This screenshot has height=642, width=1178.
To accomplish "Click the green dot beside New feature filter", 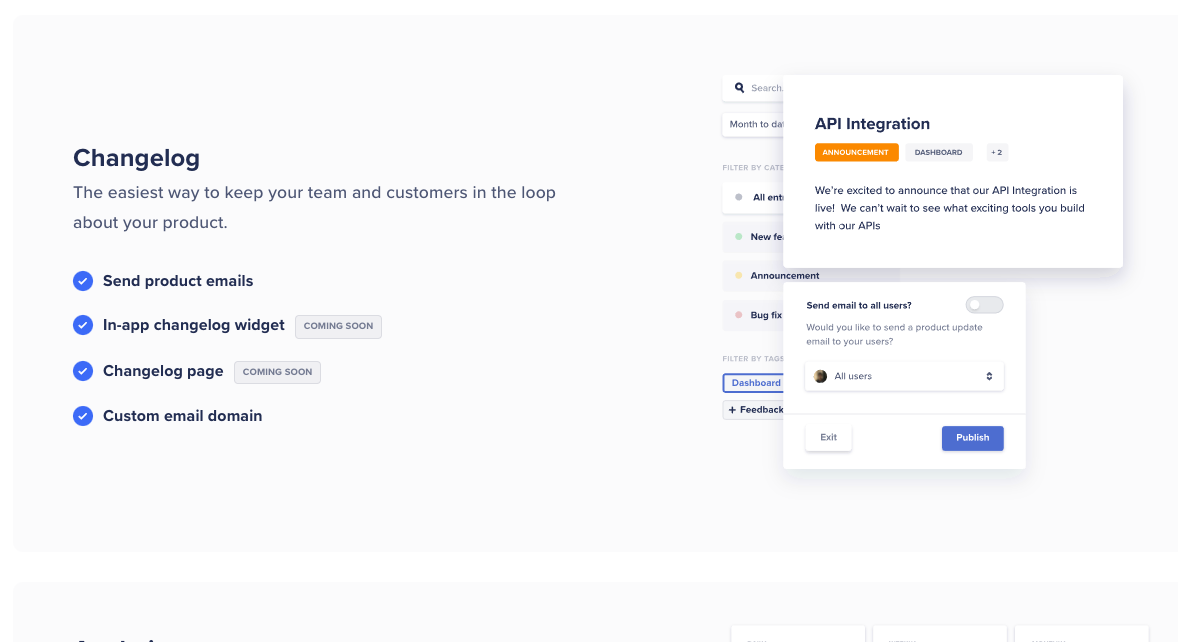I will (x=739, y=237).
